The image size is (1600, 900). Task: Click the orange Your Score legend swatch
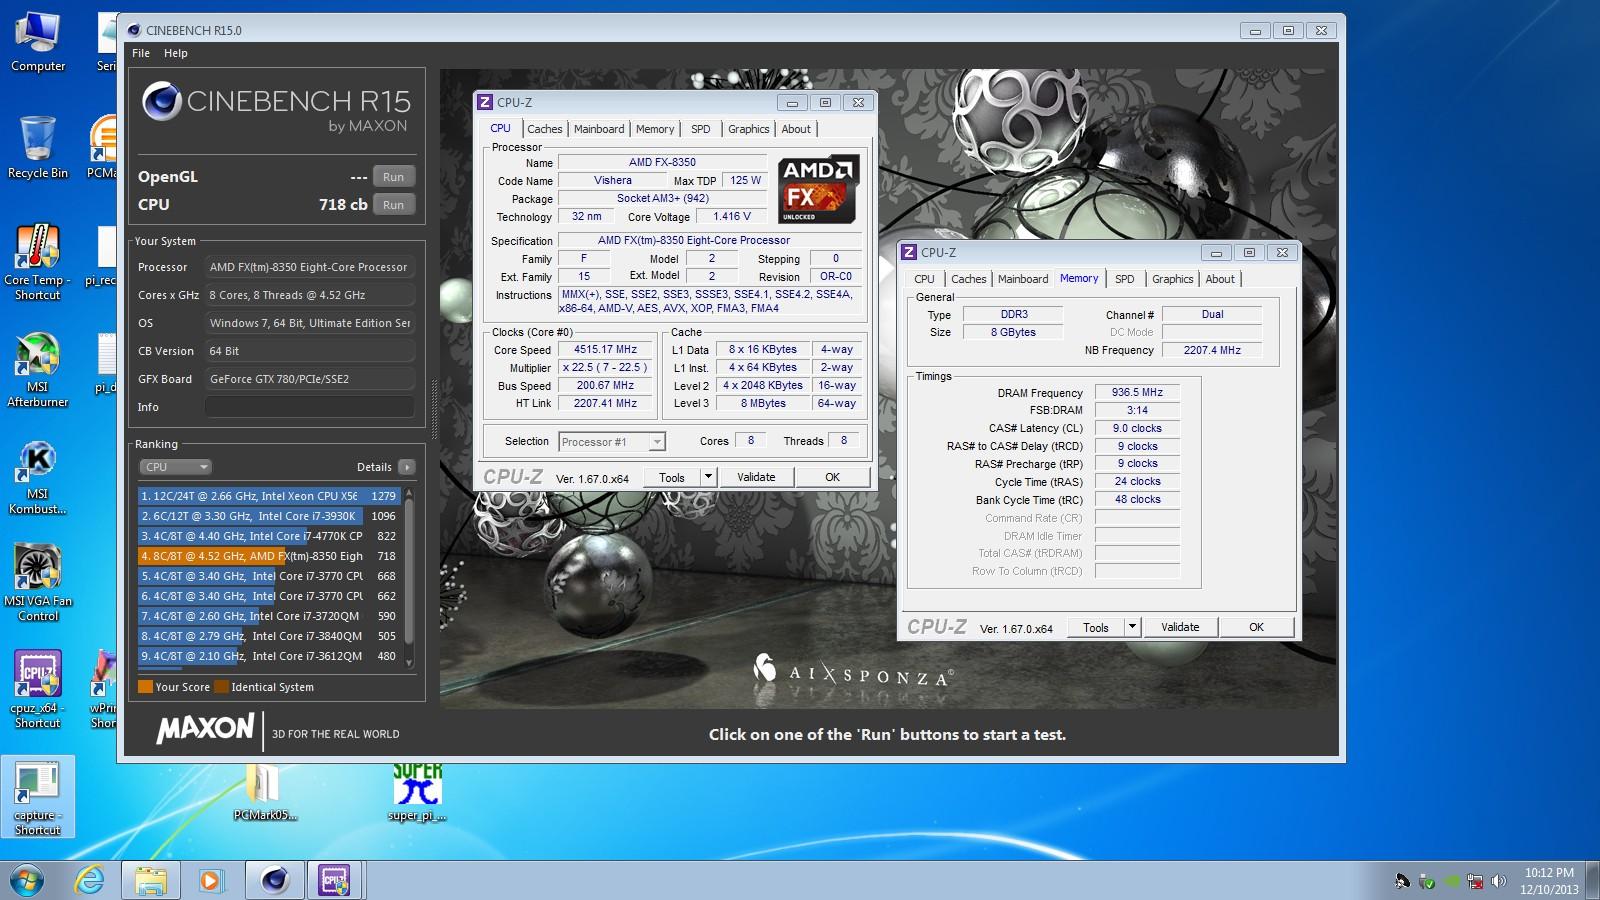(x=145, y=687)
